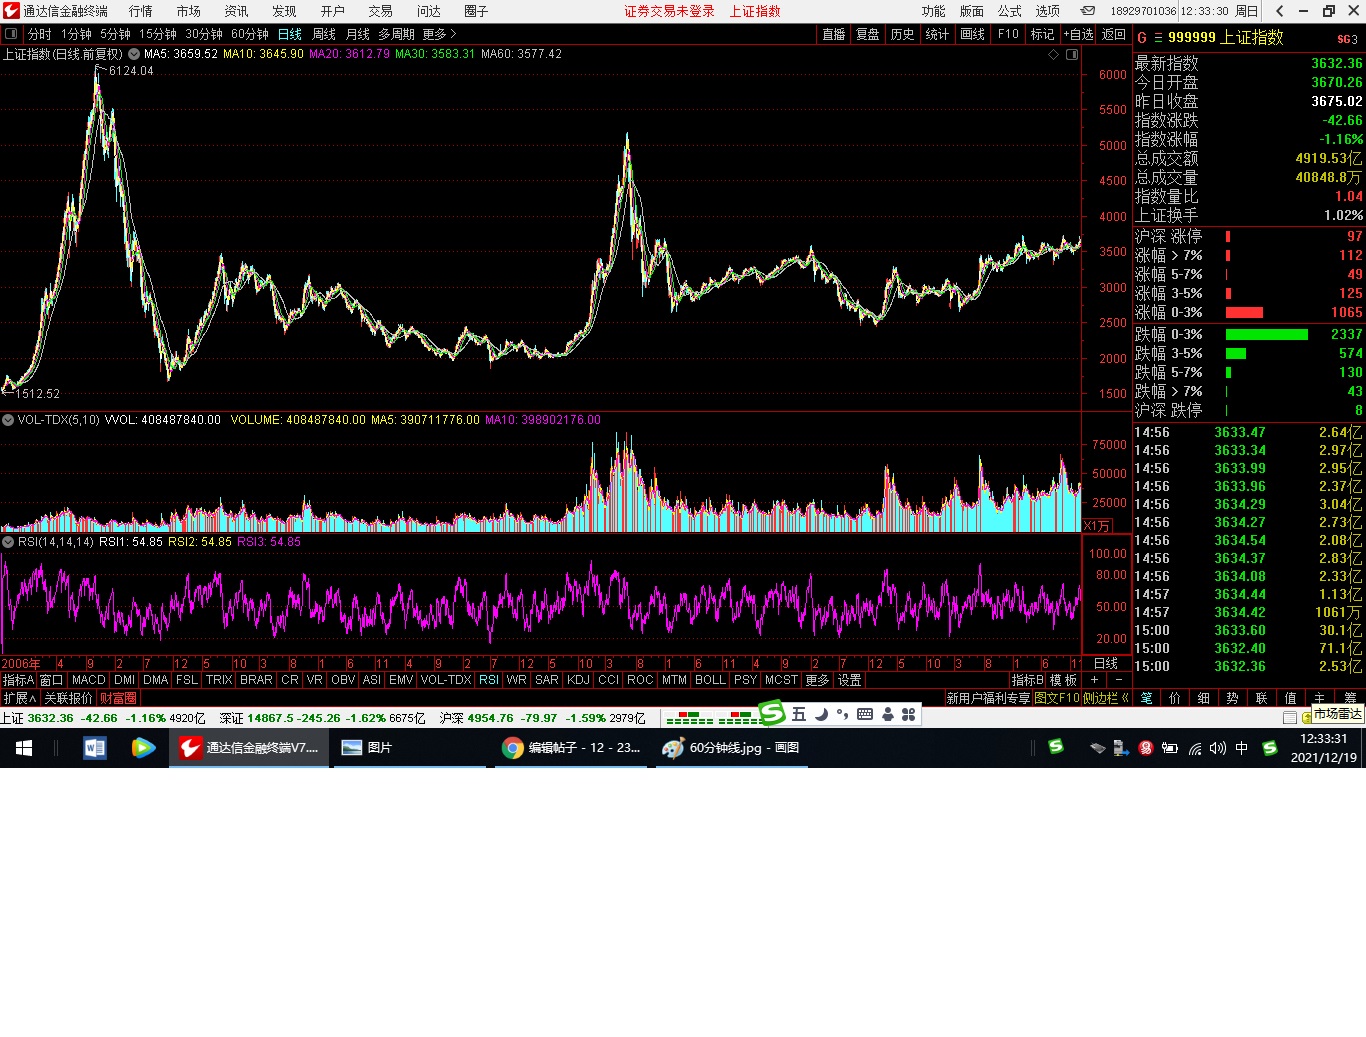Viewport: 1366px width, 1037px height.
Task: Open the Sogou soft keyboard icon
Action: pos(865,714)
